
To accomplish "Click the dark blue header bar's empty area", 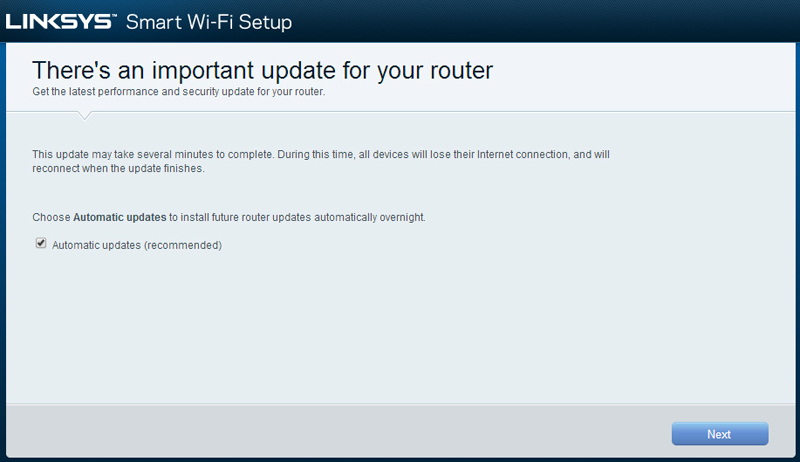I will pyautogui.click(x=550, y=20).
